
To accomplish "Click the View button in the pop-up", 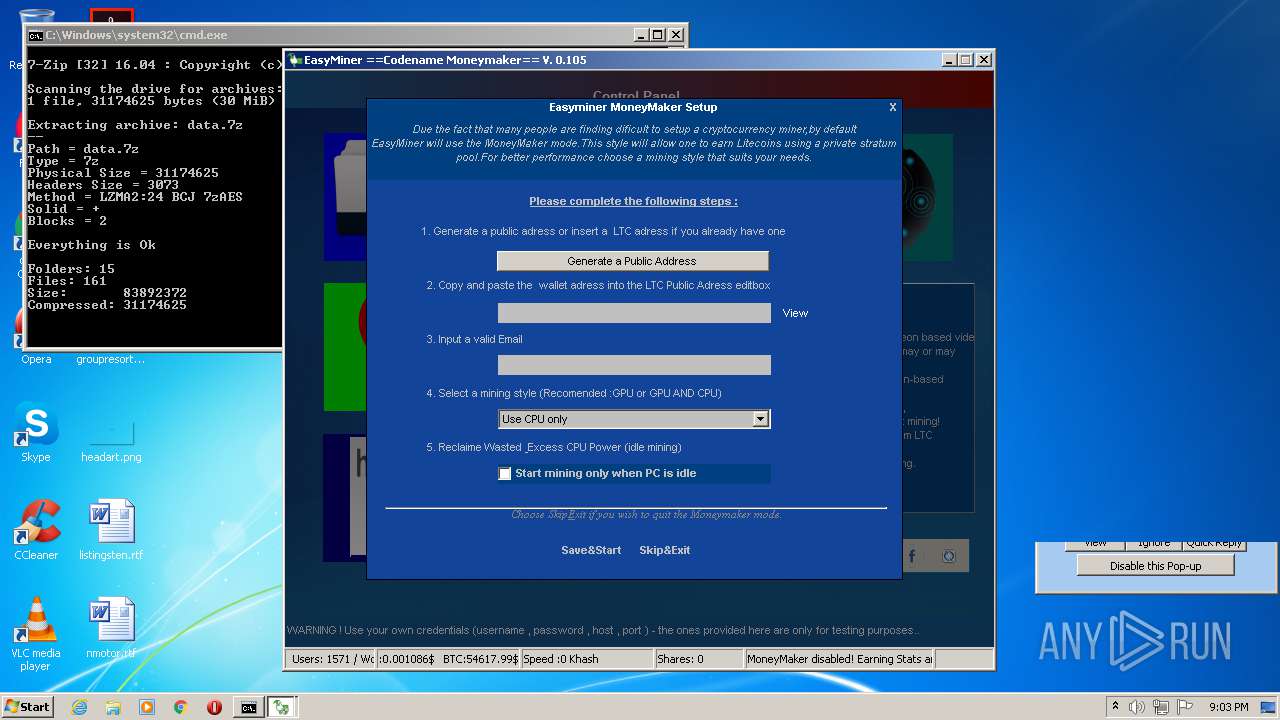I will point(1095,545).
